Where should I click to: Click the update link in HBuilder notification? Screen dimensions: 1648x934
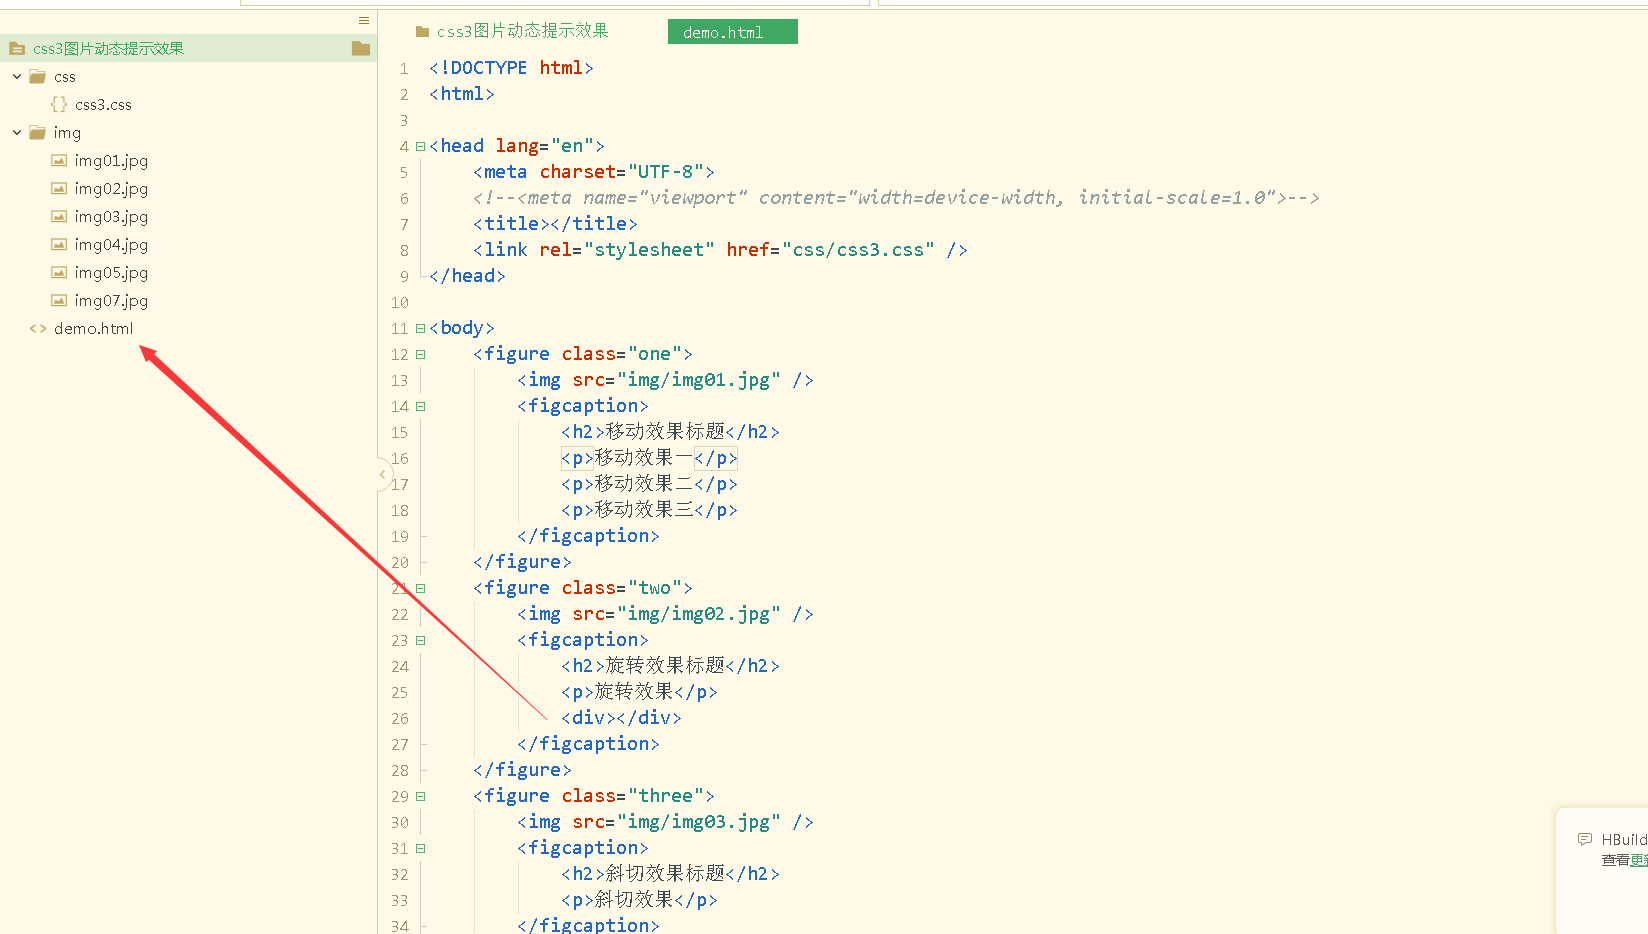[1638, 860]
